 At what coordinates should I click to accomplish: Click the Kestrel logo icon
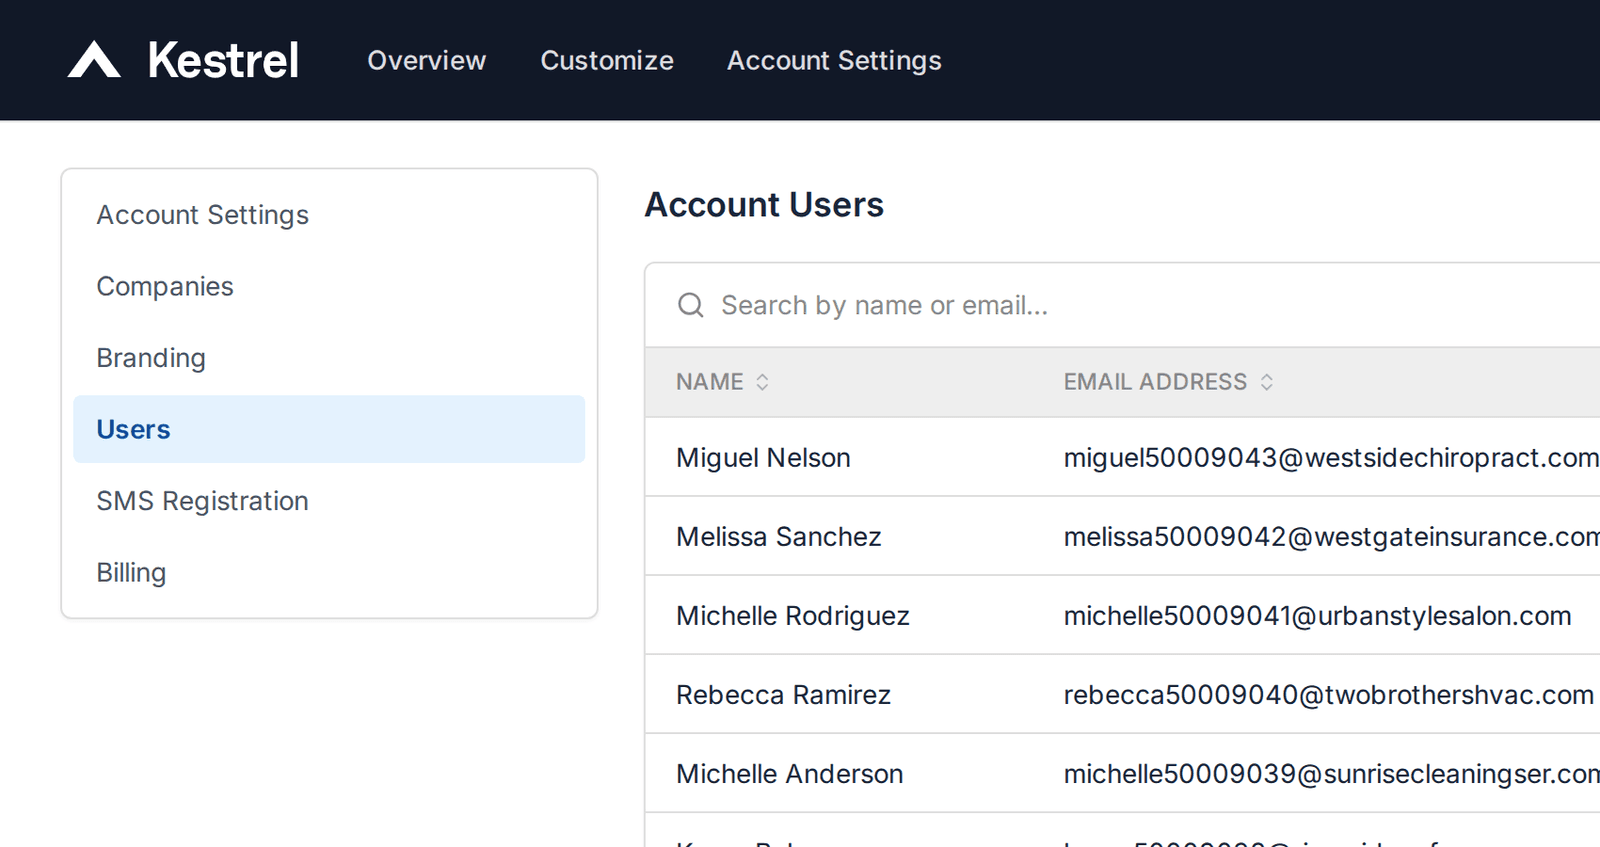coord(94,60)
